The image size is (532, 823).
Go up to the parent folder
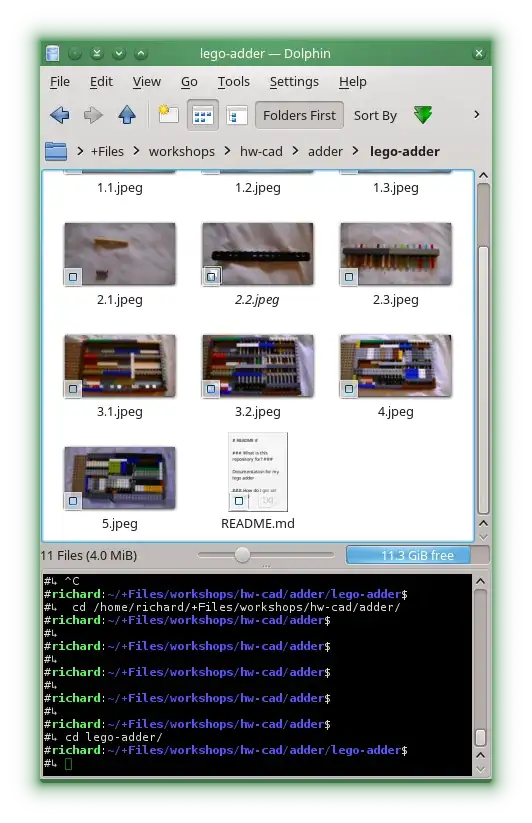pos(126,115)
